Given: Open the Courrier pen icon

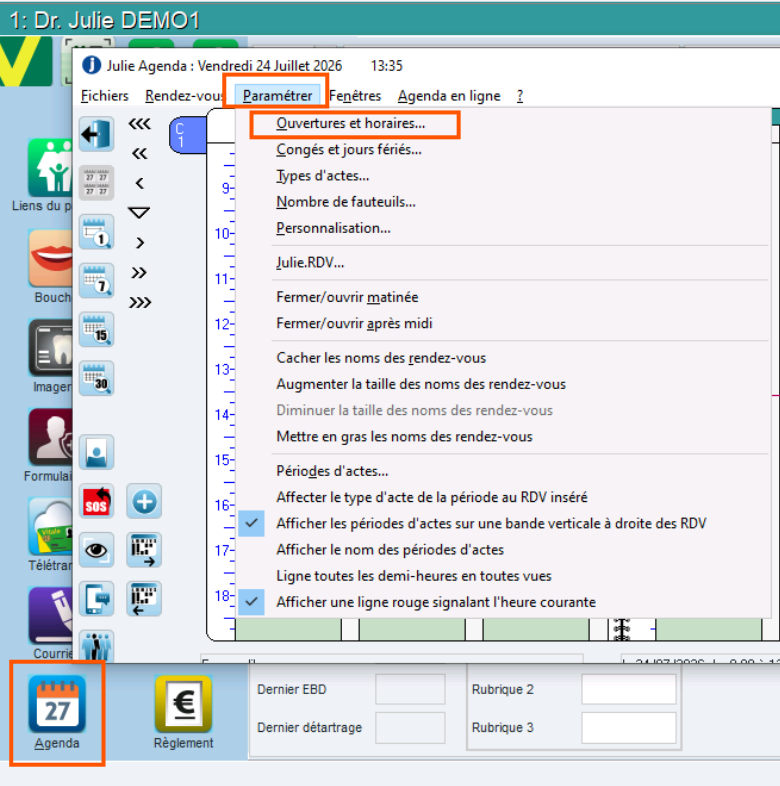Looking at the screenshot, I should [x=50, y=616].
